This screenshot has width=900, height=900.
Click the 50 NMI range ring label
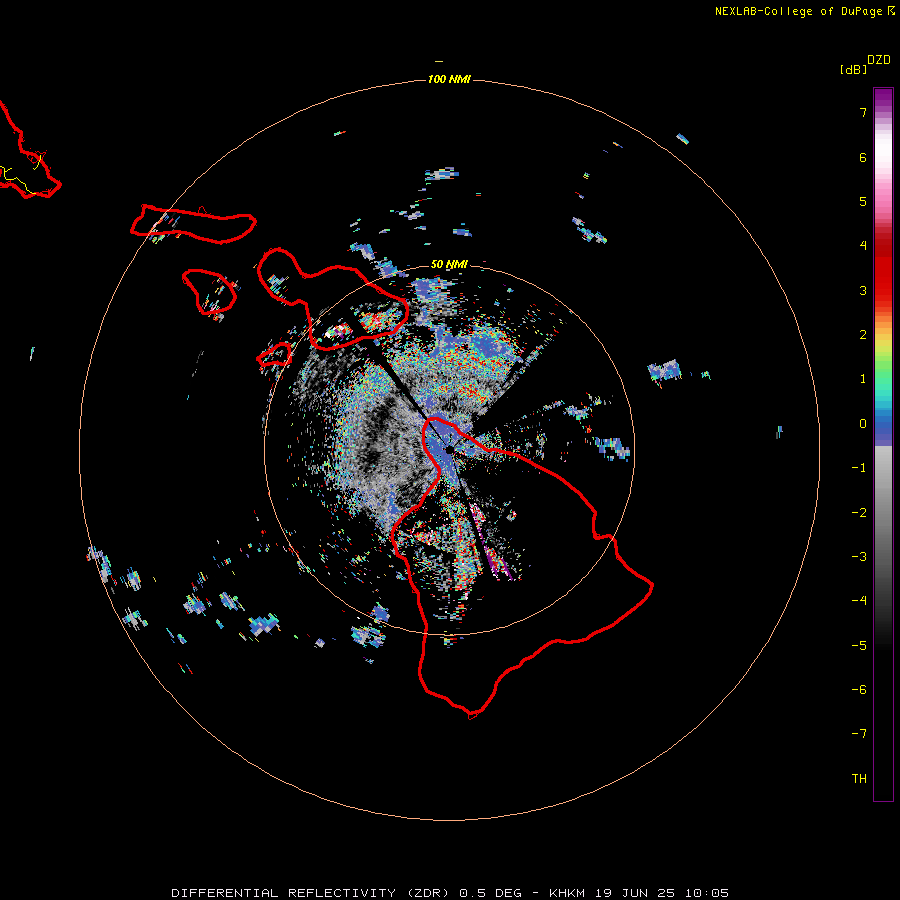coord(449,264)
